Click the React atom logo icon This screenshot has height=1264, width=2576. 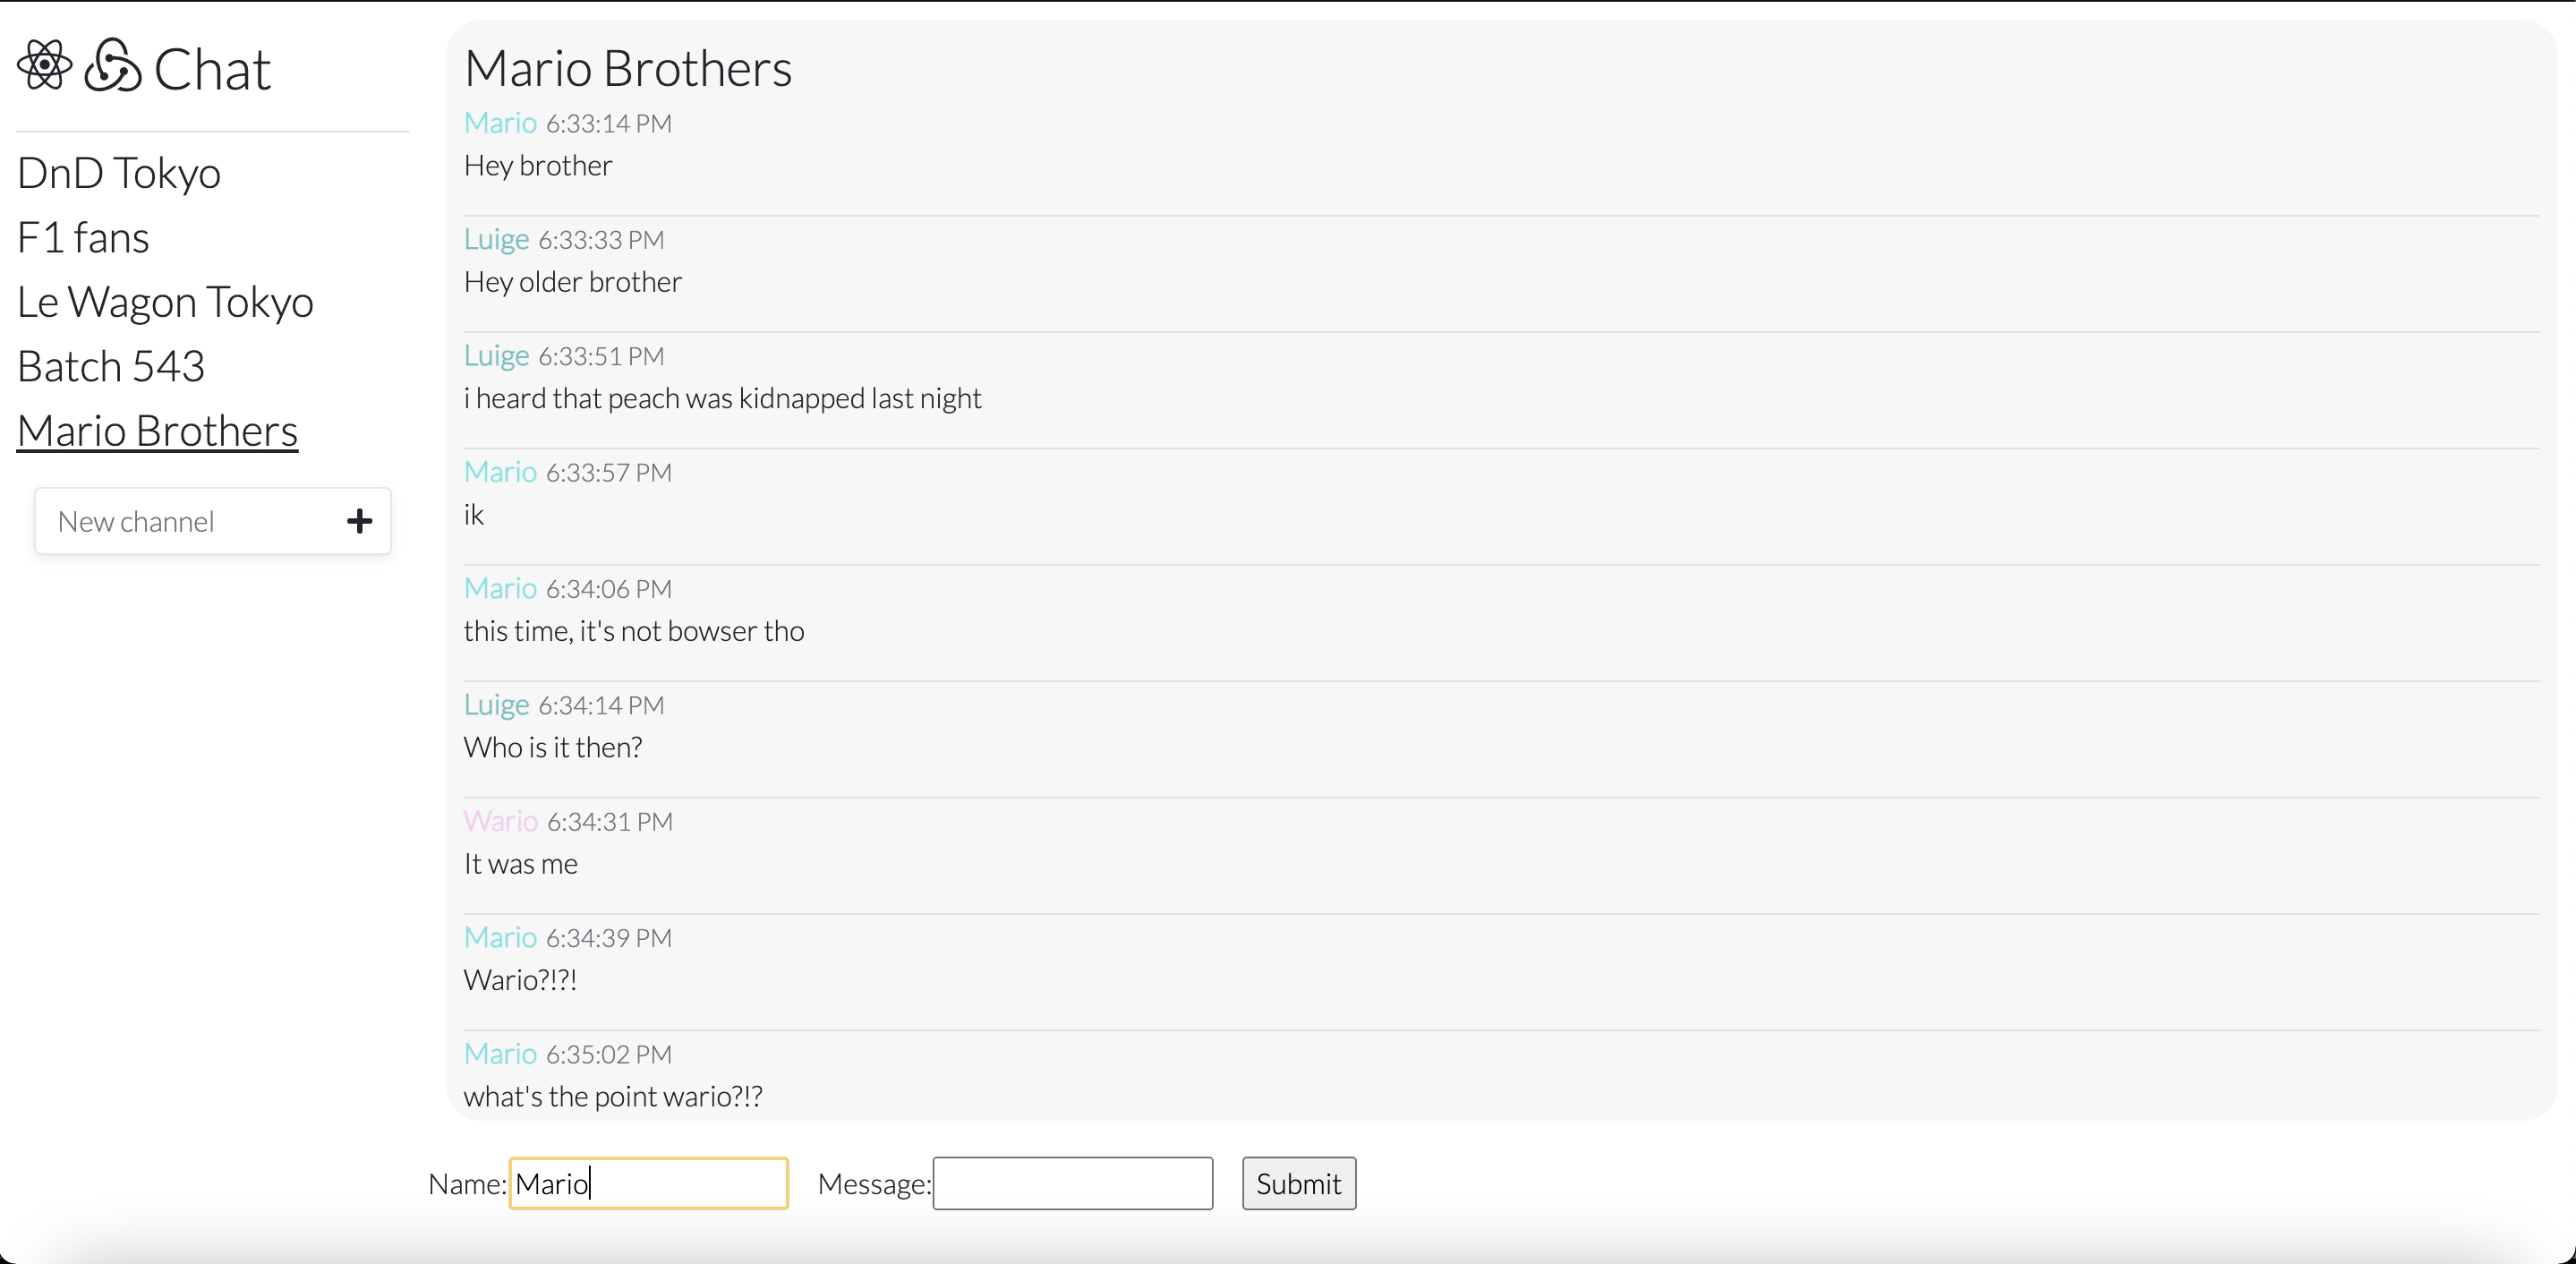tap(44, 66)
